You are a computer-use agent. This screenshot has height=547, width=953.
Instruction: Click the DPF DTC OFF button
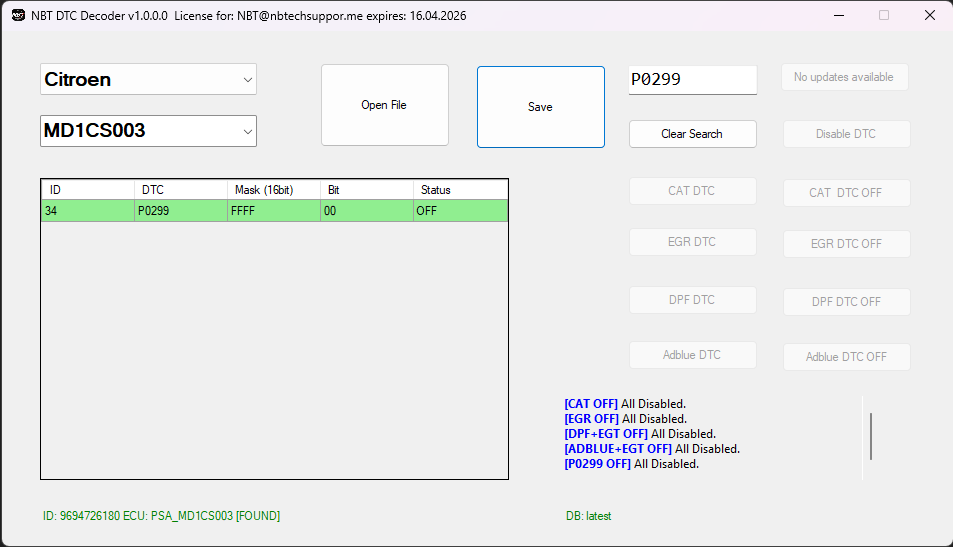(x=847, y=301)
